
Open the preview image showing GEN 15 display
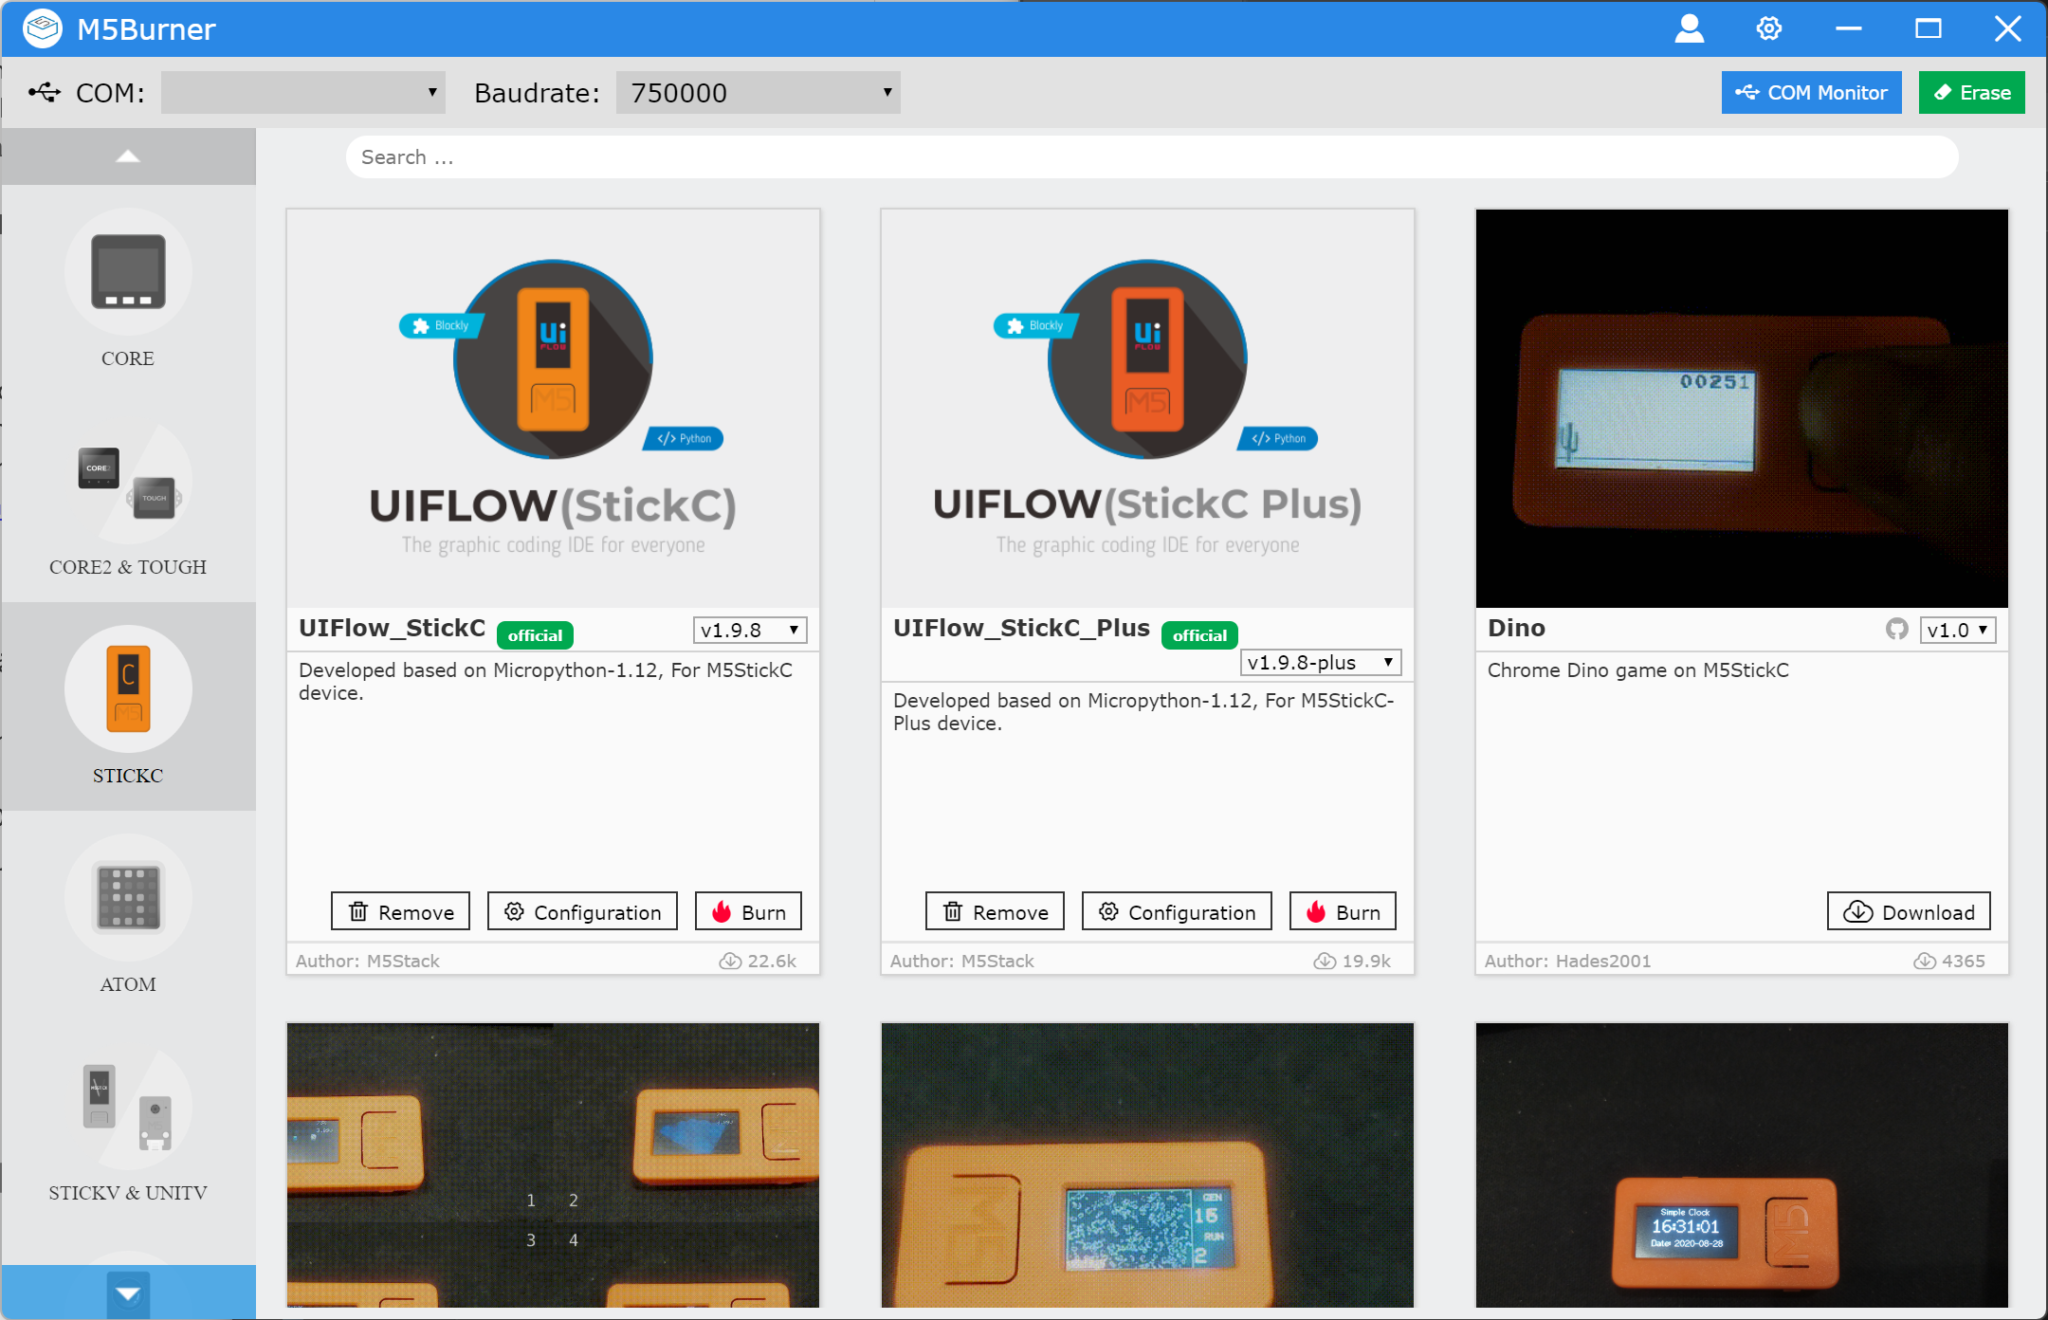click(x=1147, y=1164)
